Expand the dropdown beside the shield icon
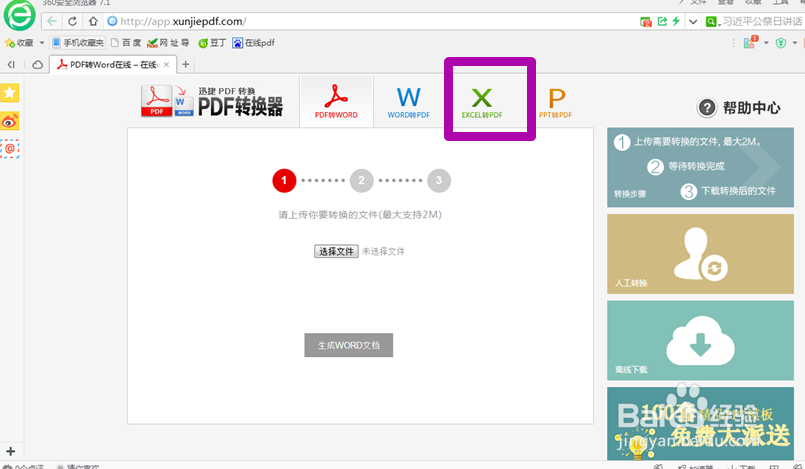Screen dimensions: 805x469 tap(795, 43)
